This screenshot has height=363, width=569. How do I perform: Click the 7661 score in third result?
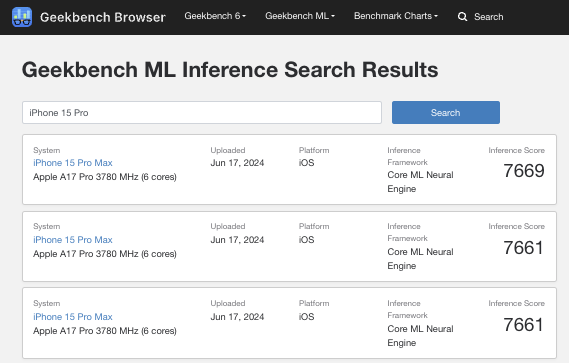[523, 325]
